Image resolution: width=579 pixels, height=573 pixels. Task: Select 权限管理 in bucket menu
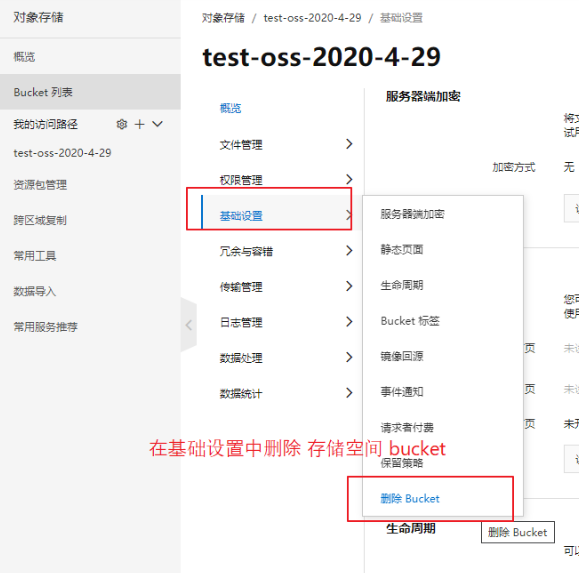[241, 180]
